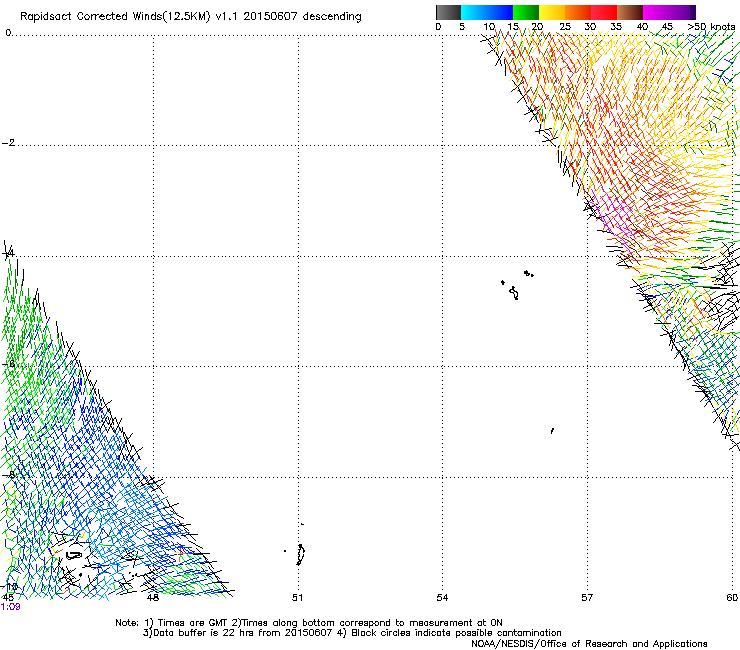Click the island outline near longitude 51

[301, 555]
